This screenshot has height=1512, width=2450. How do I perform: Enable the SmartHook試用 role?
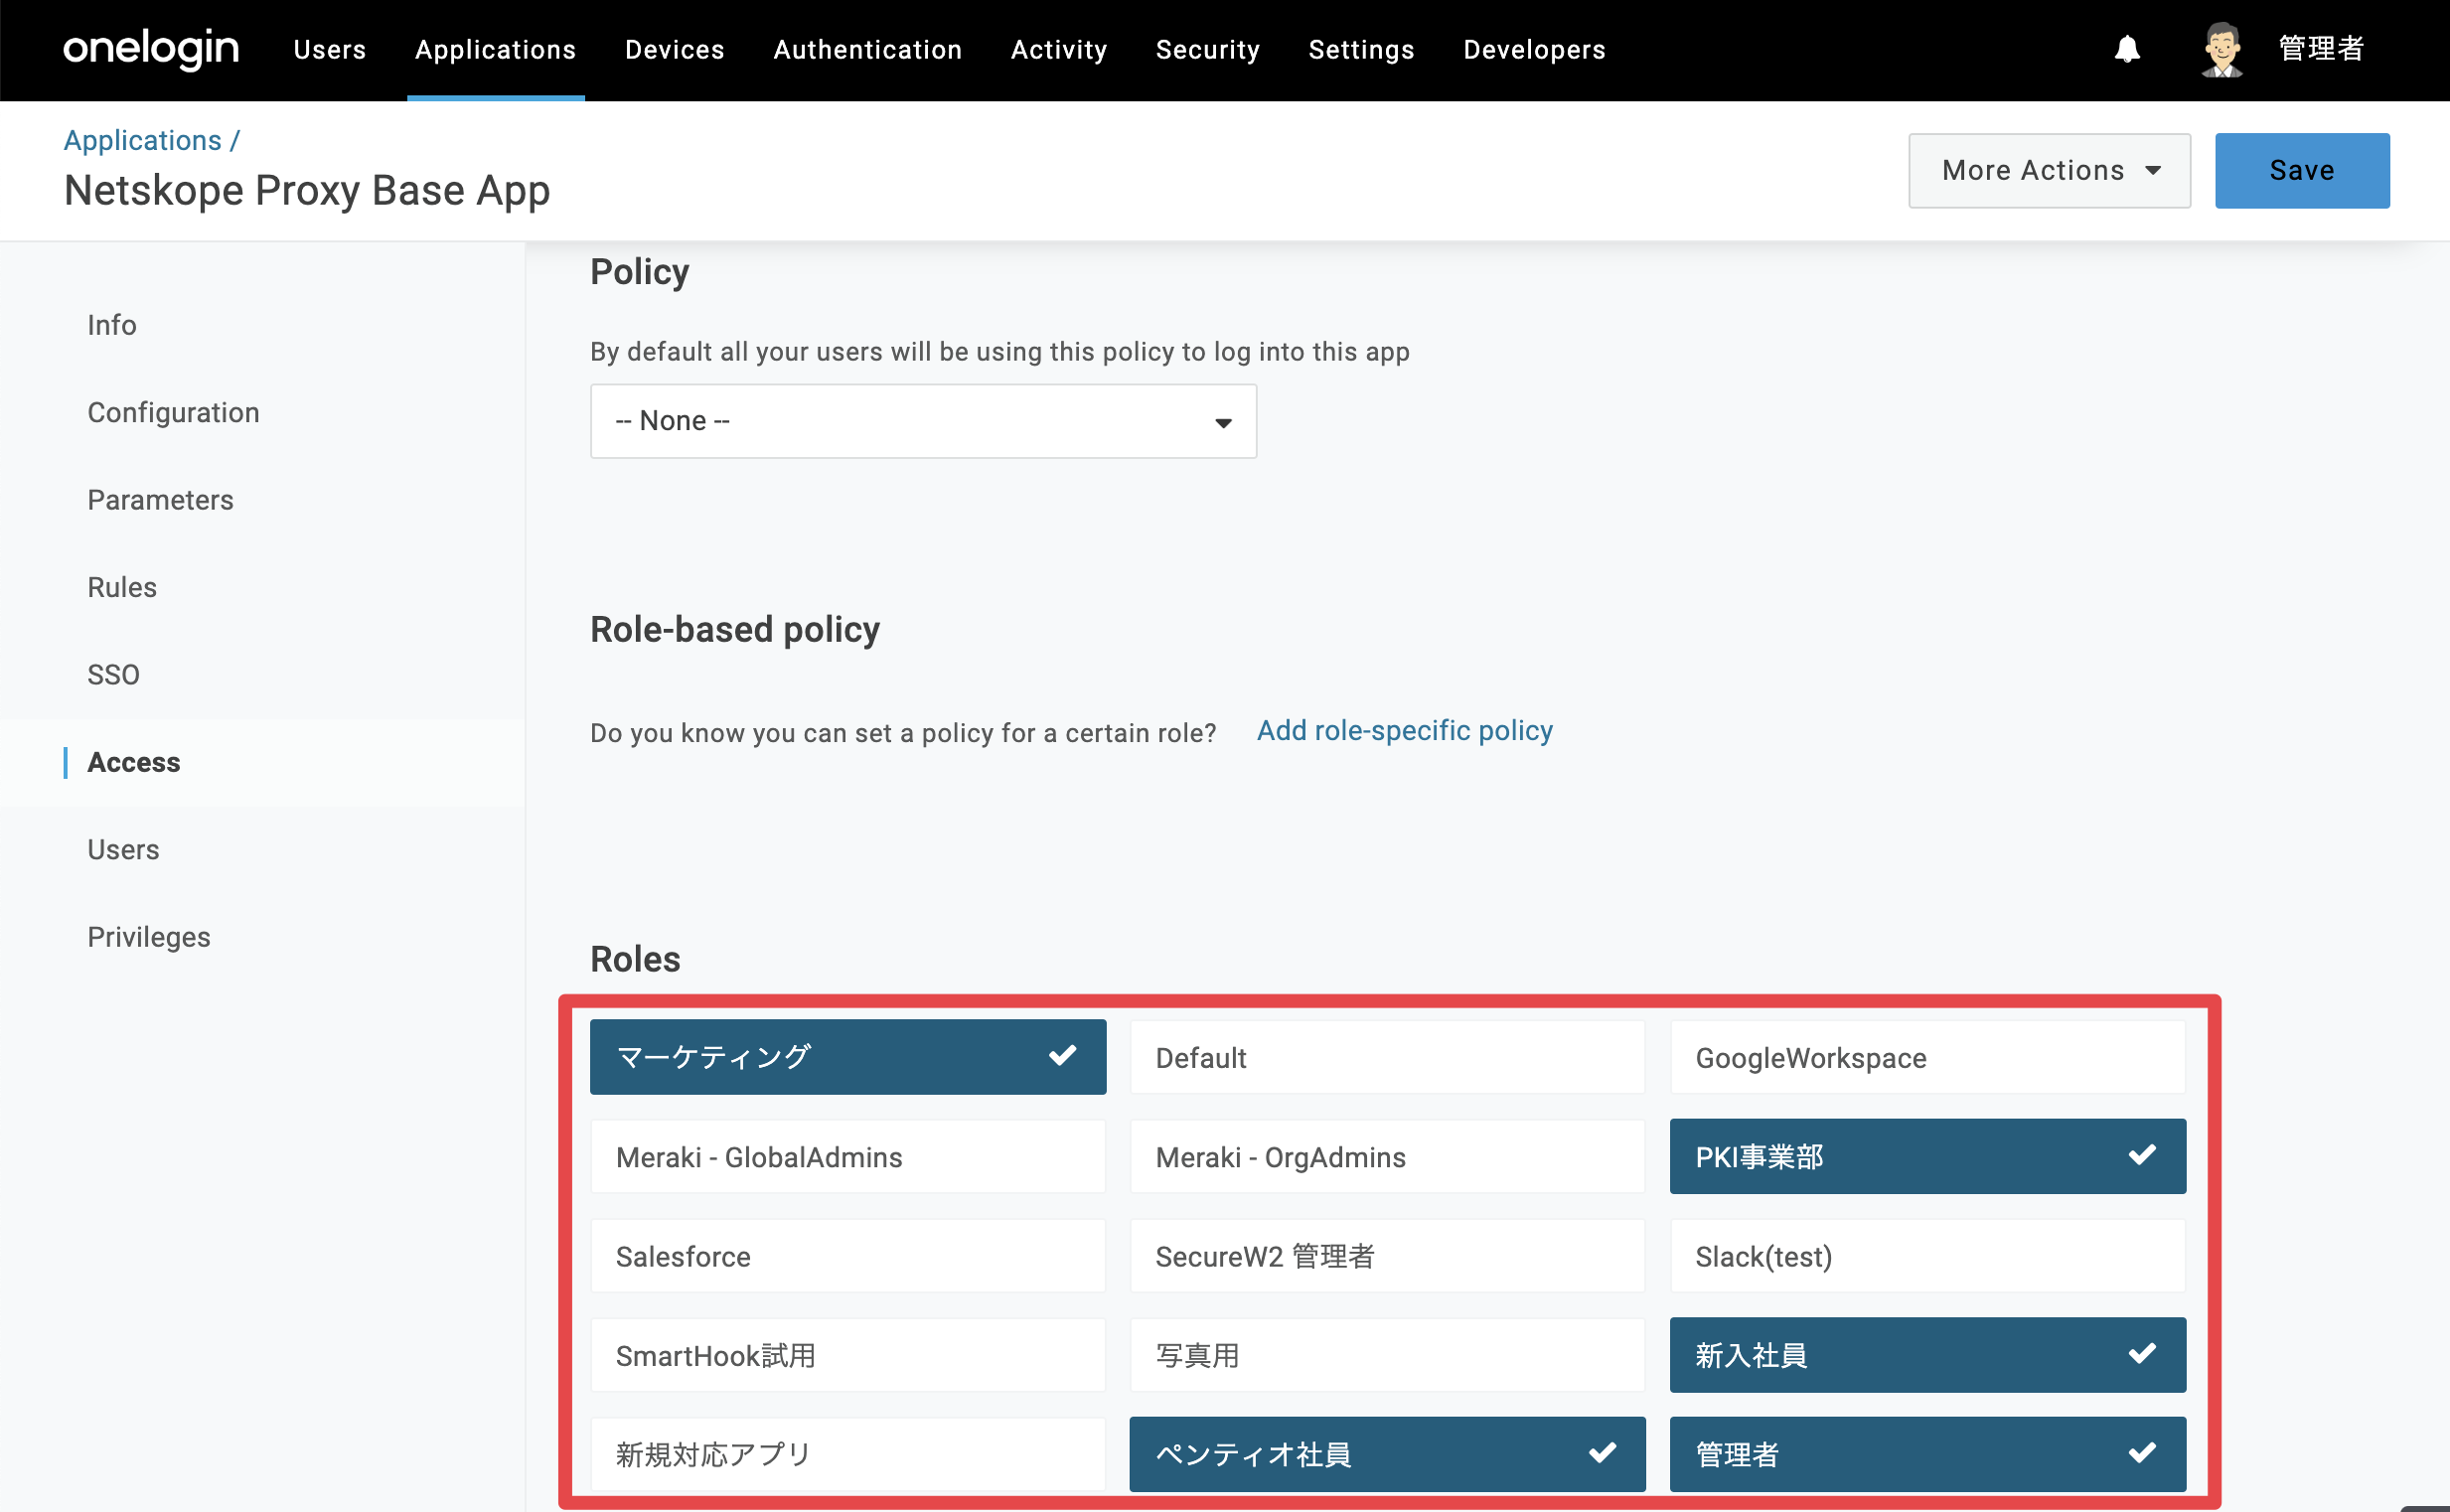848,1355
